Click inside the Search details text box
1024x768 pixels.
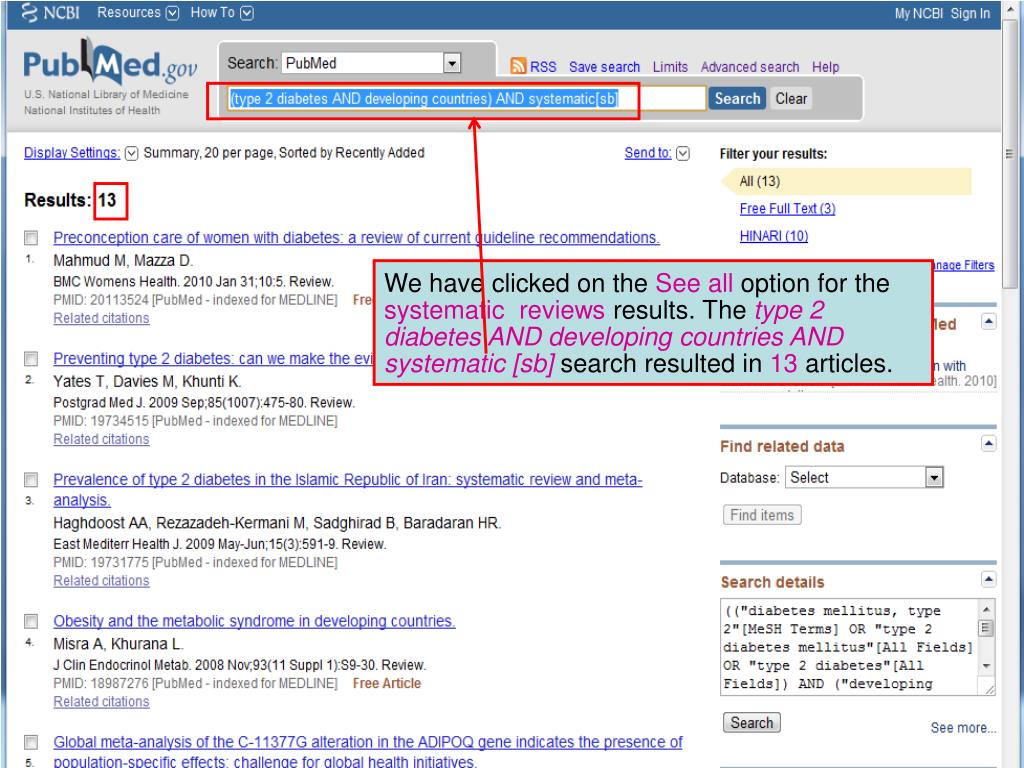(x=848, y=647)
